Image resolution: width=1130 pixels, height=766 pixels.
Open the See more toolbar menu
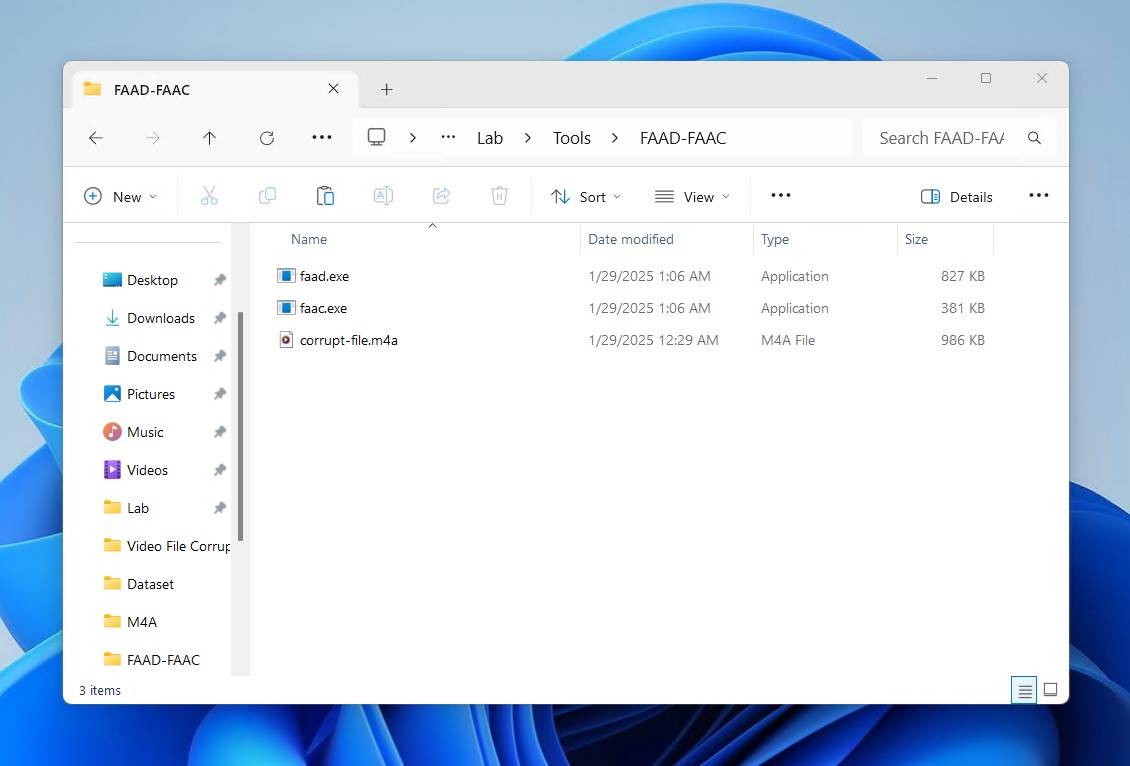pos(780,196)
